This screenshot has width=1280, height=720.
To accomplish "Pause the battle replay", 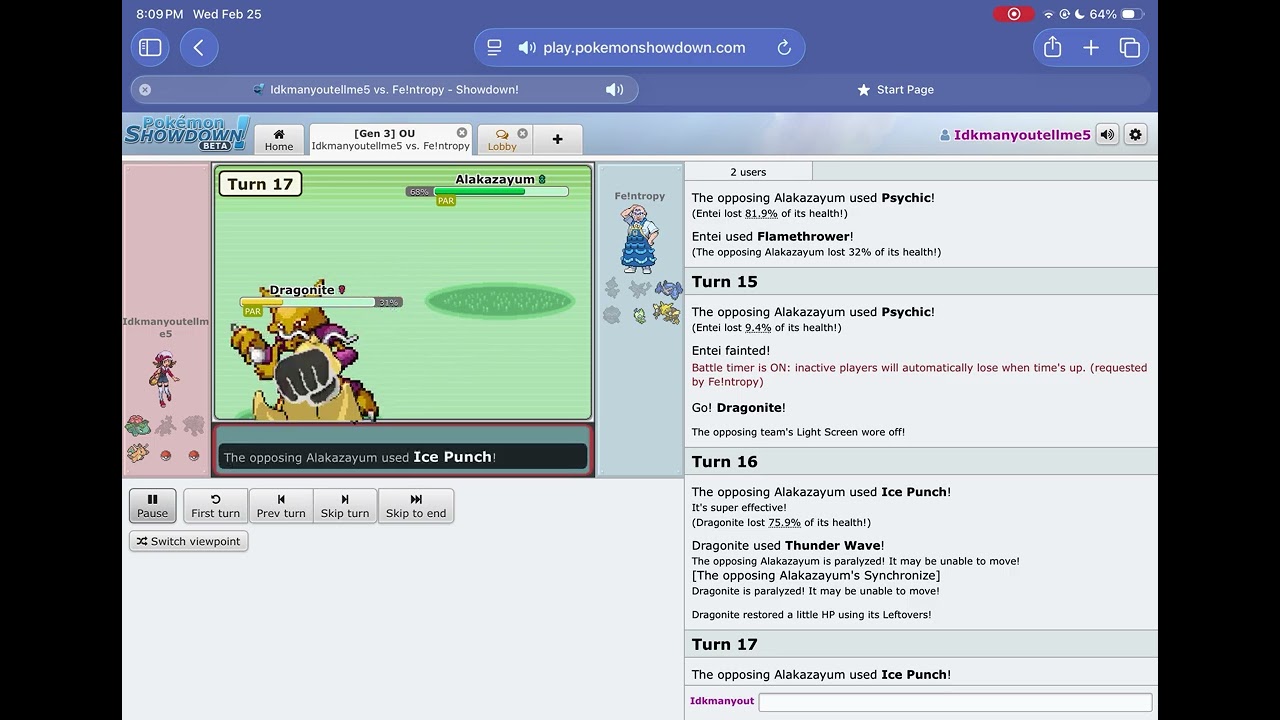I will pyautogui.click(x=152, y=505).
